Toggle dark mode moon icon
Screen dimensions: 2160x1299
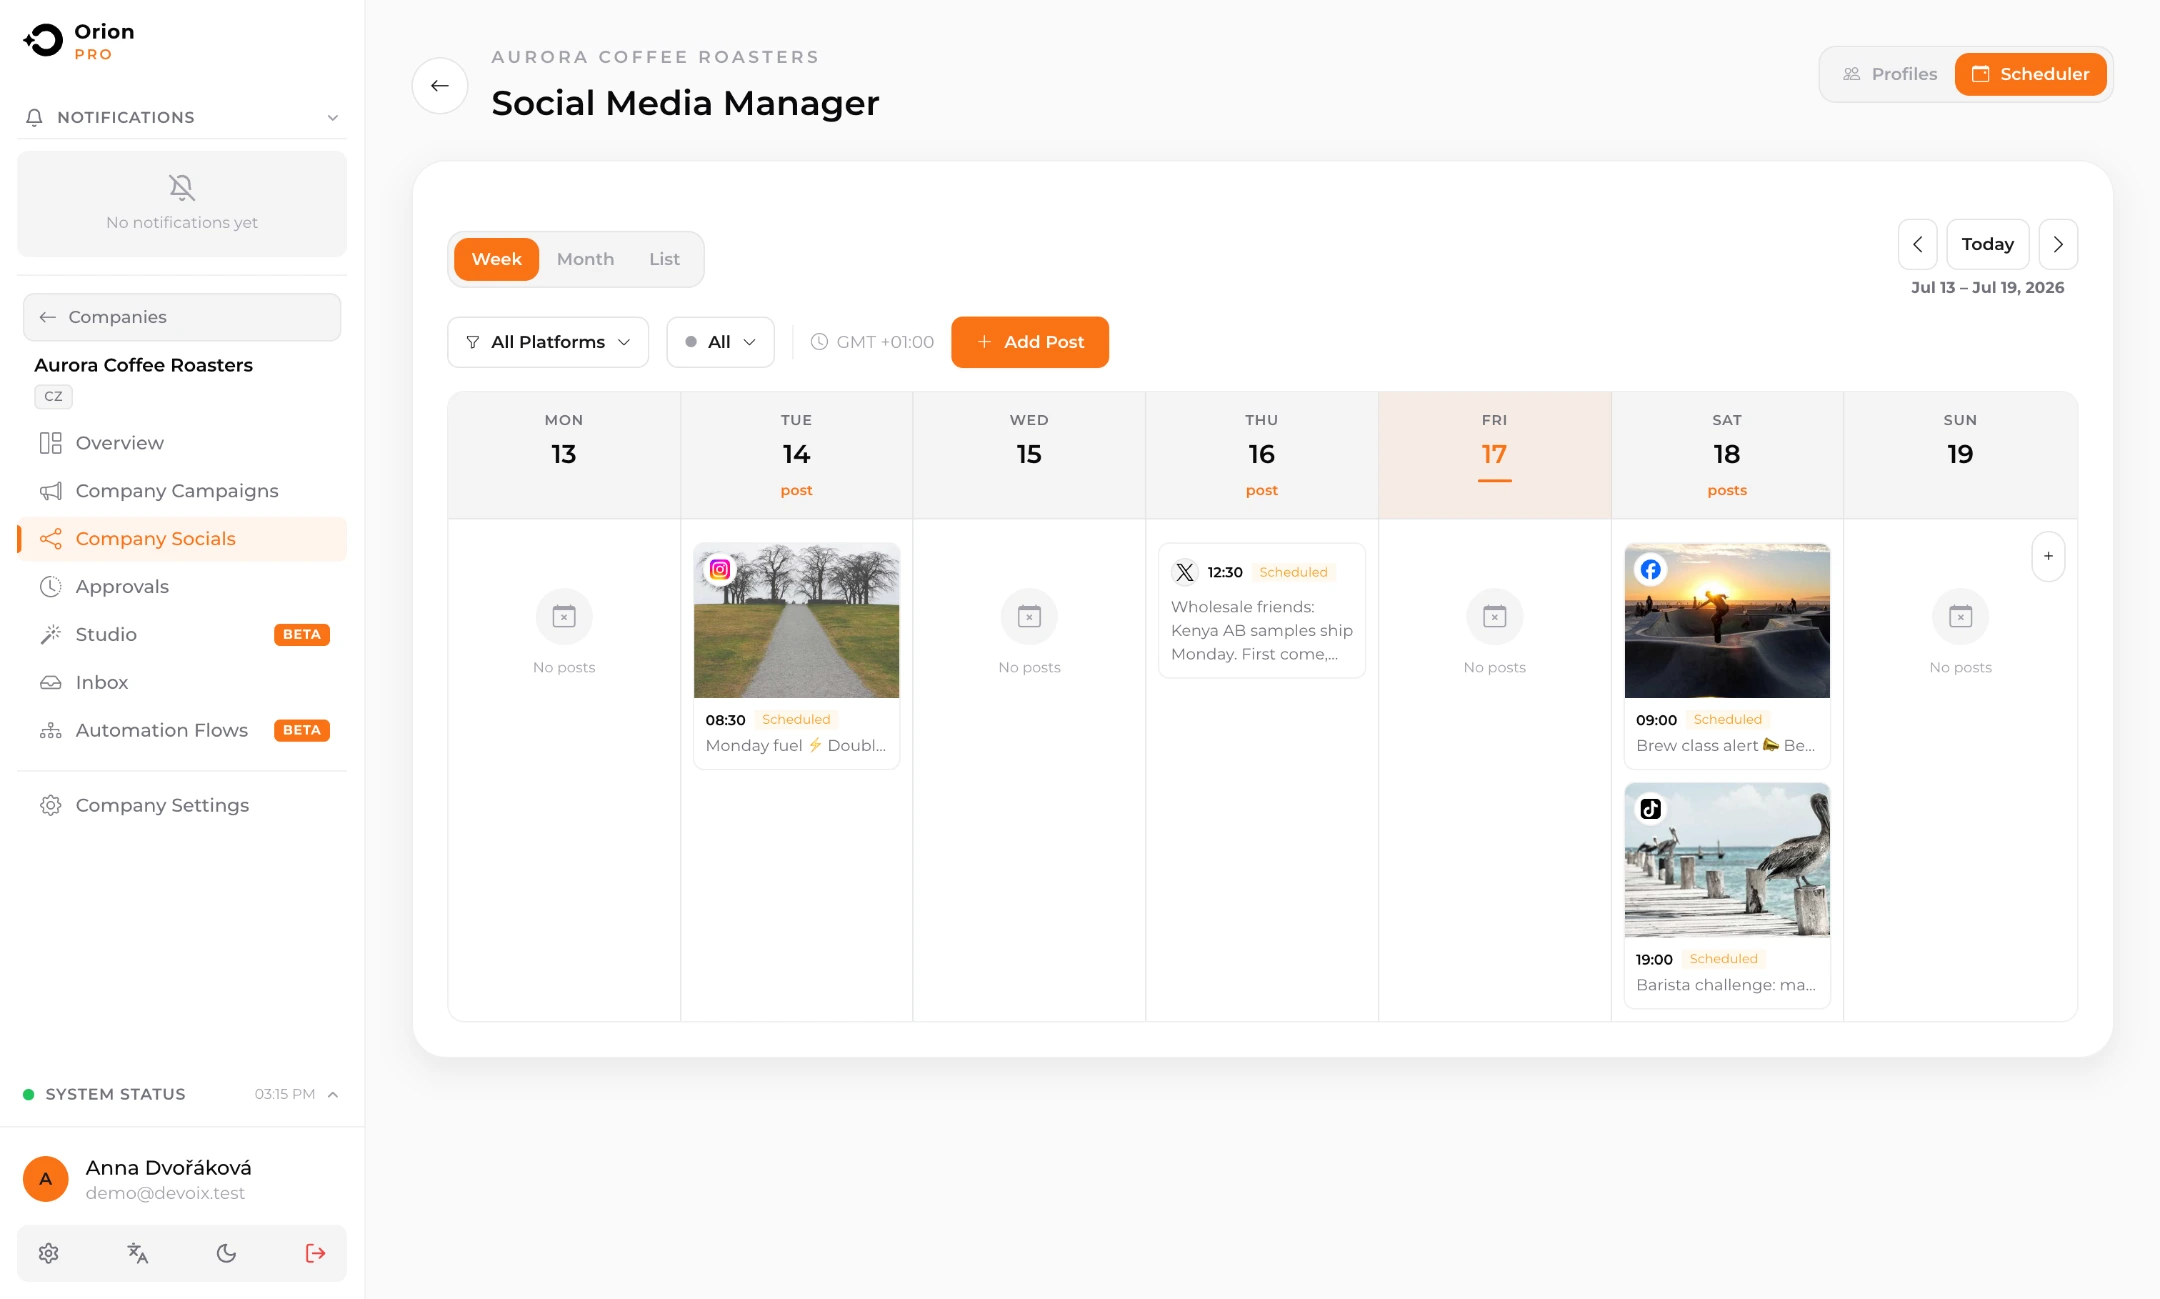227,1253
